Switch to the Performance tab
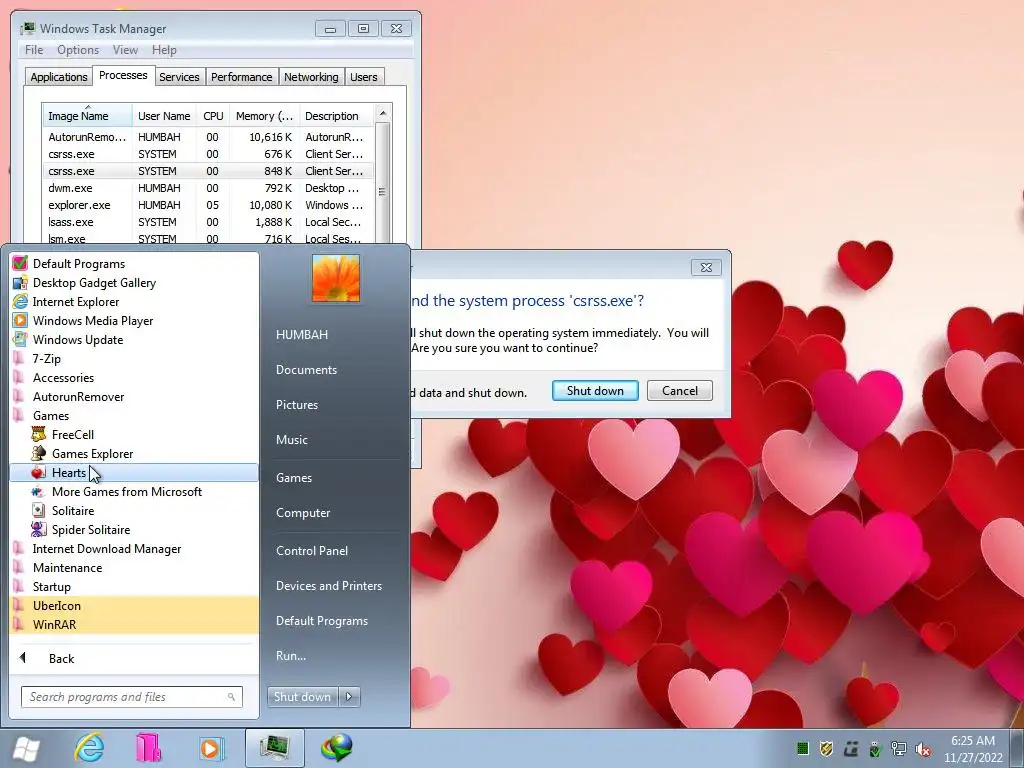Image resolution: width=1024 pixels, height=768 pixels. 241,77
